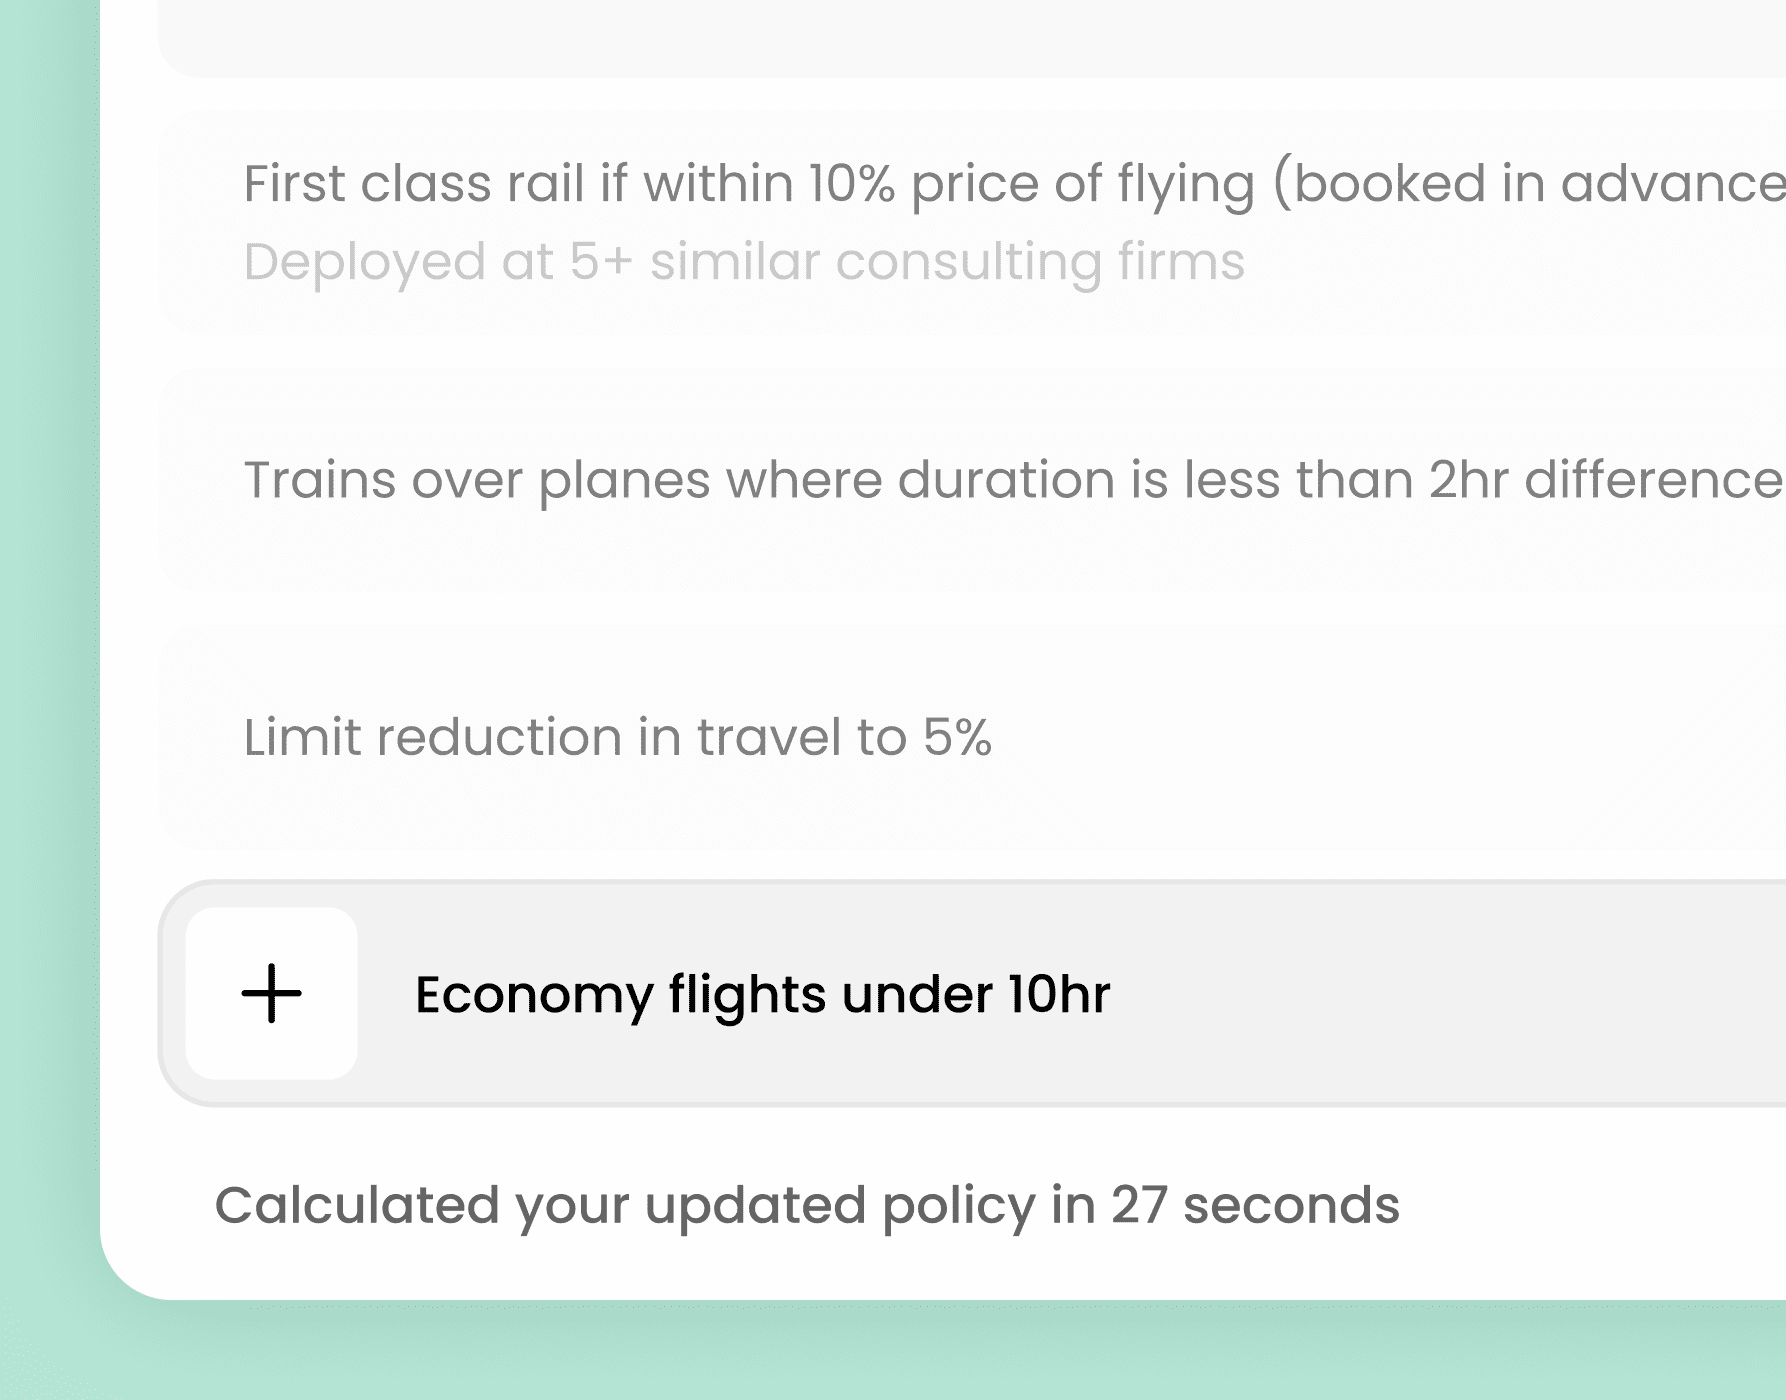Click '27 seconds' in the status line
1786x1400 pixels.
[x=1255, y=1205]
